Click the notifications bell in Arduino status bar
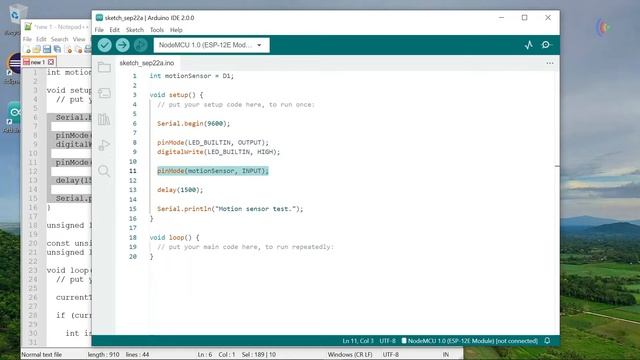 tap(547, 340)
